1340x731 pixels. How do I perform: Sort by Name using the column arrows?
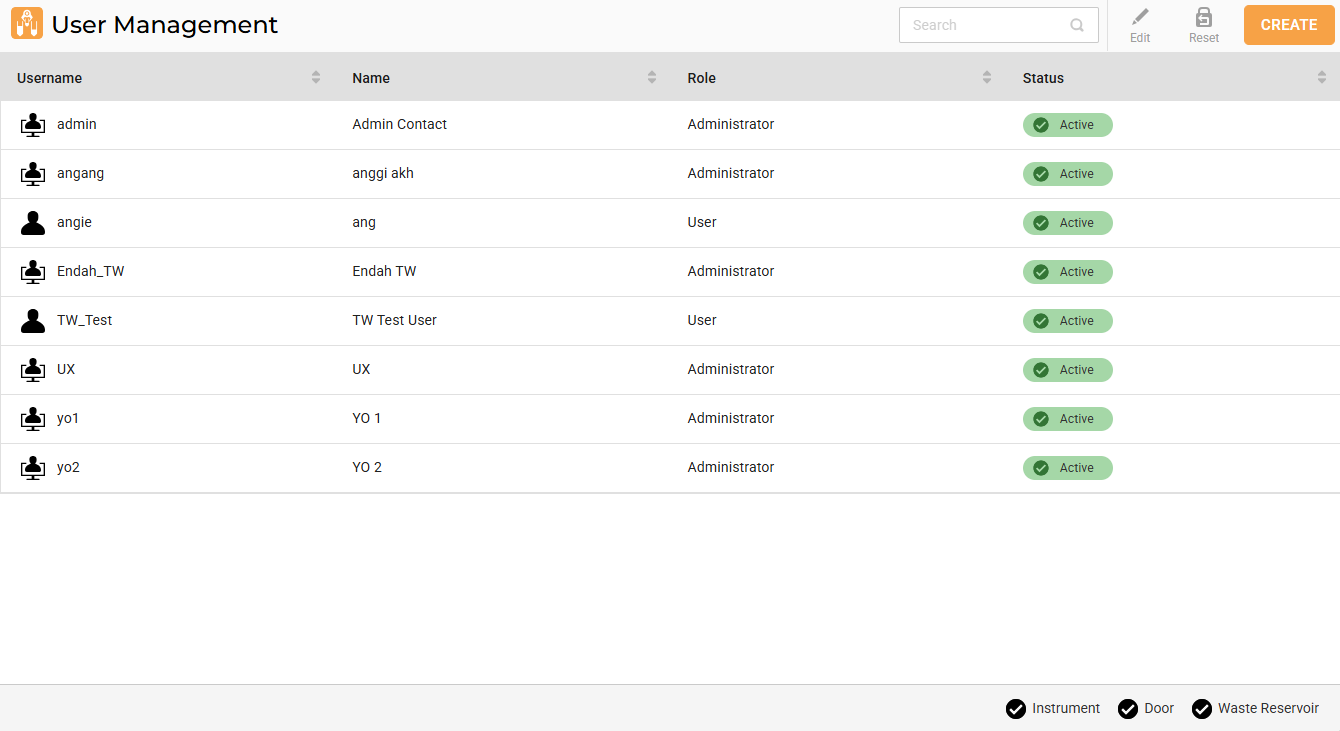[652, 78]
